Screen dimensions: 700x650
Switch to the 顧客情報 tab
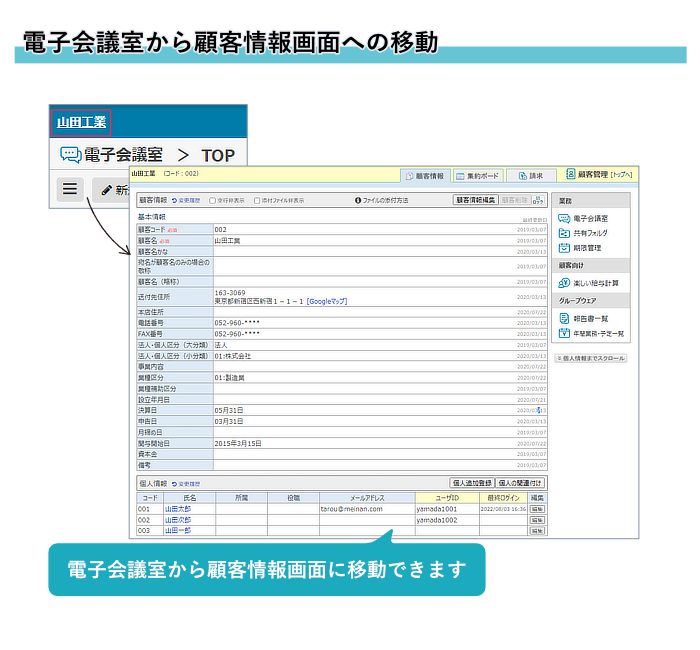click(x=424, y=175)
